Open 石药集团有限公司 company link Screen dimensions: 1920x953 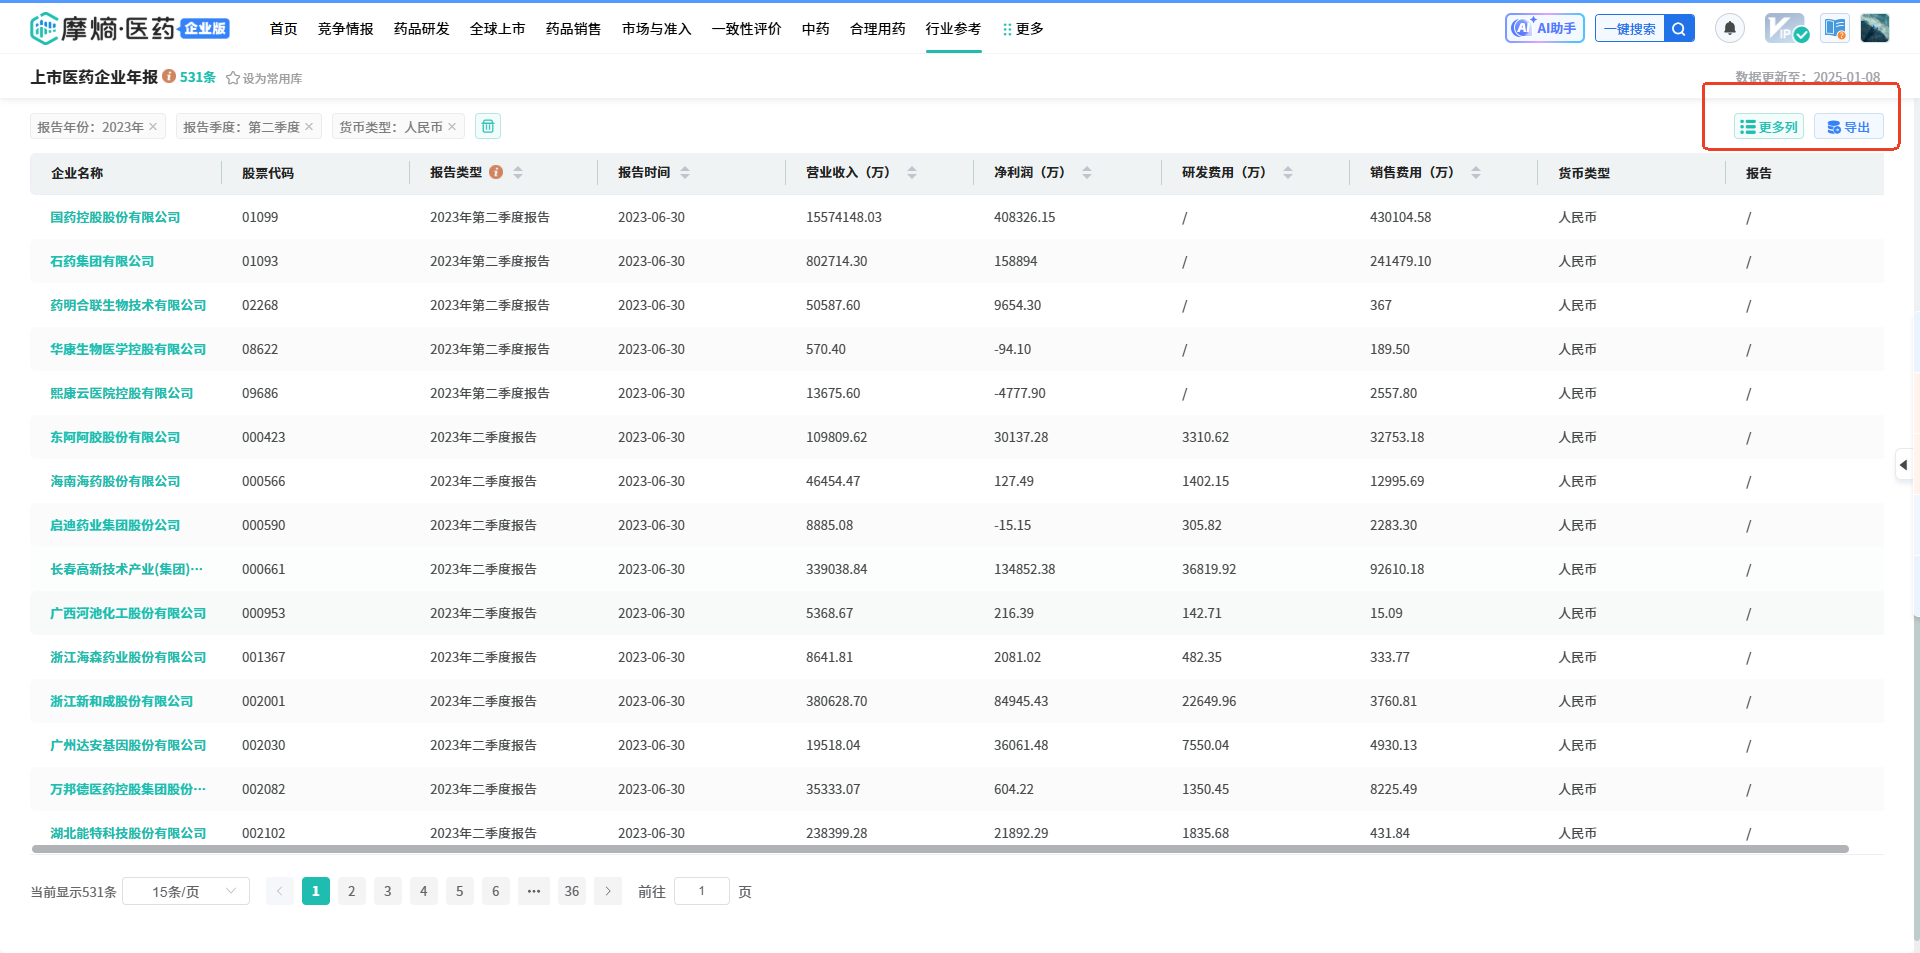point(102,261)
